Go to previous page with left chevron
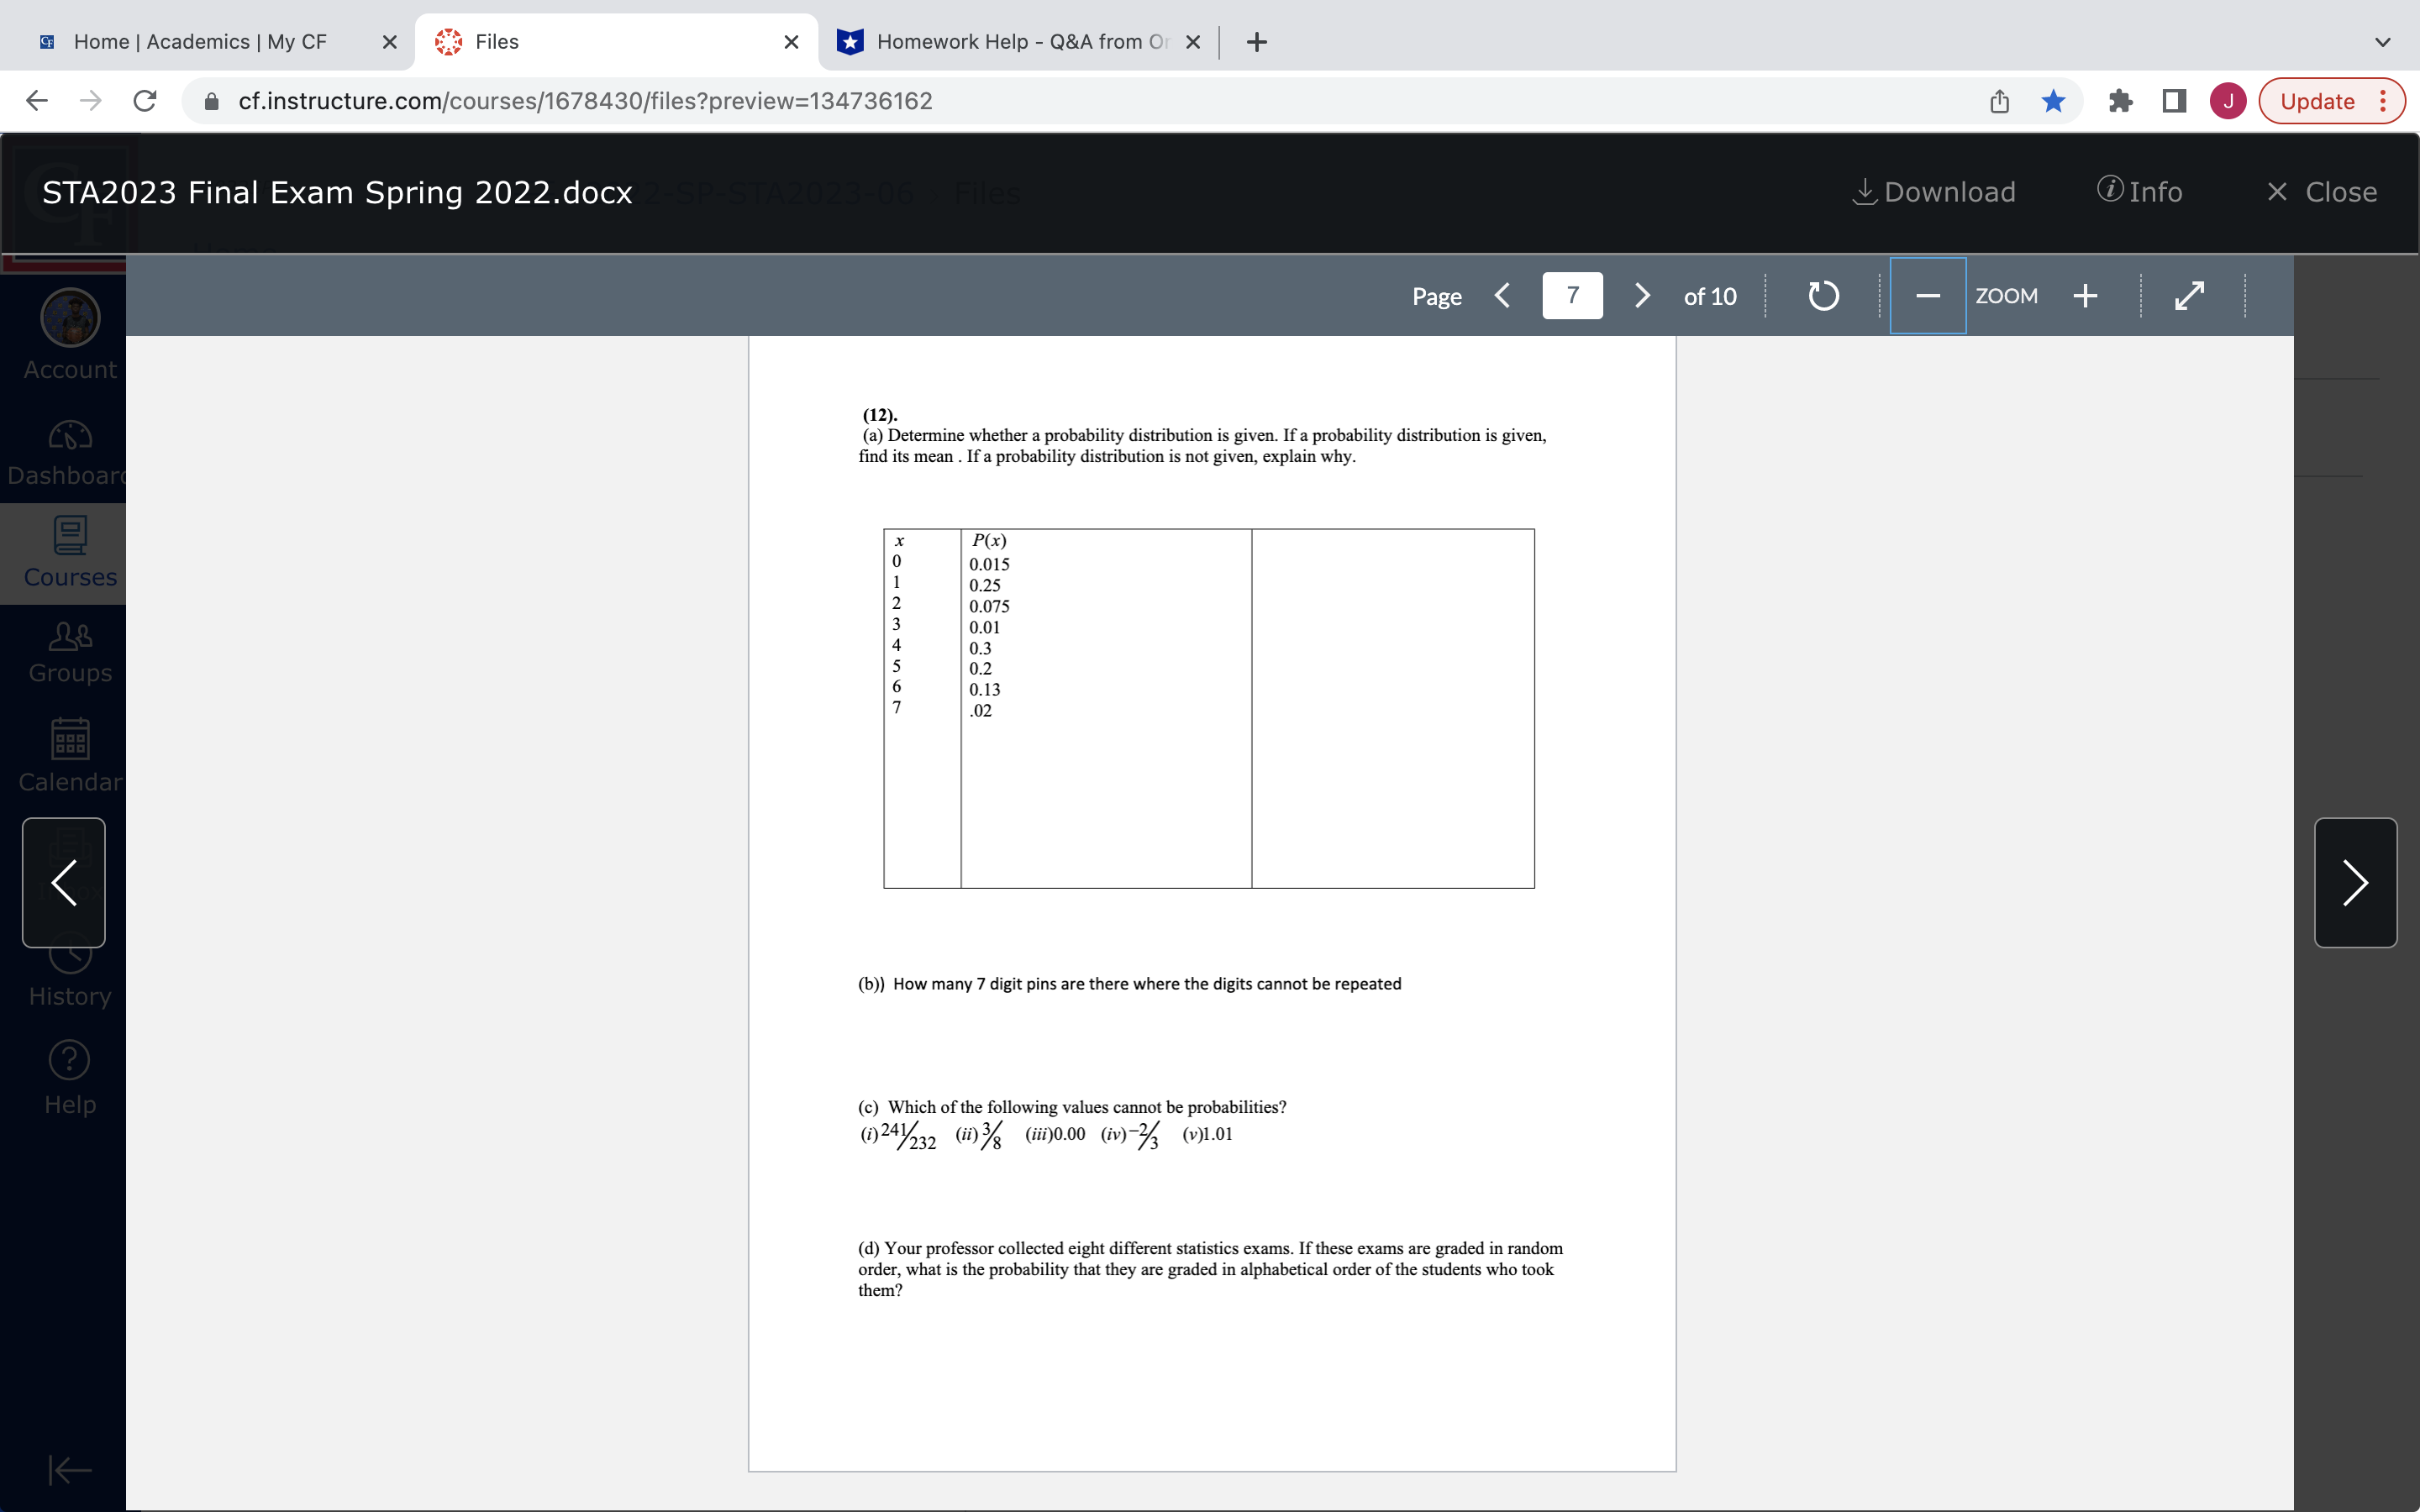The width and height of the screenshot is (2420, 1512). tap(1504, 295)
